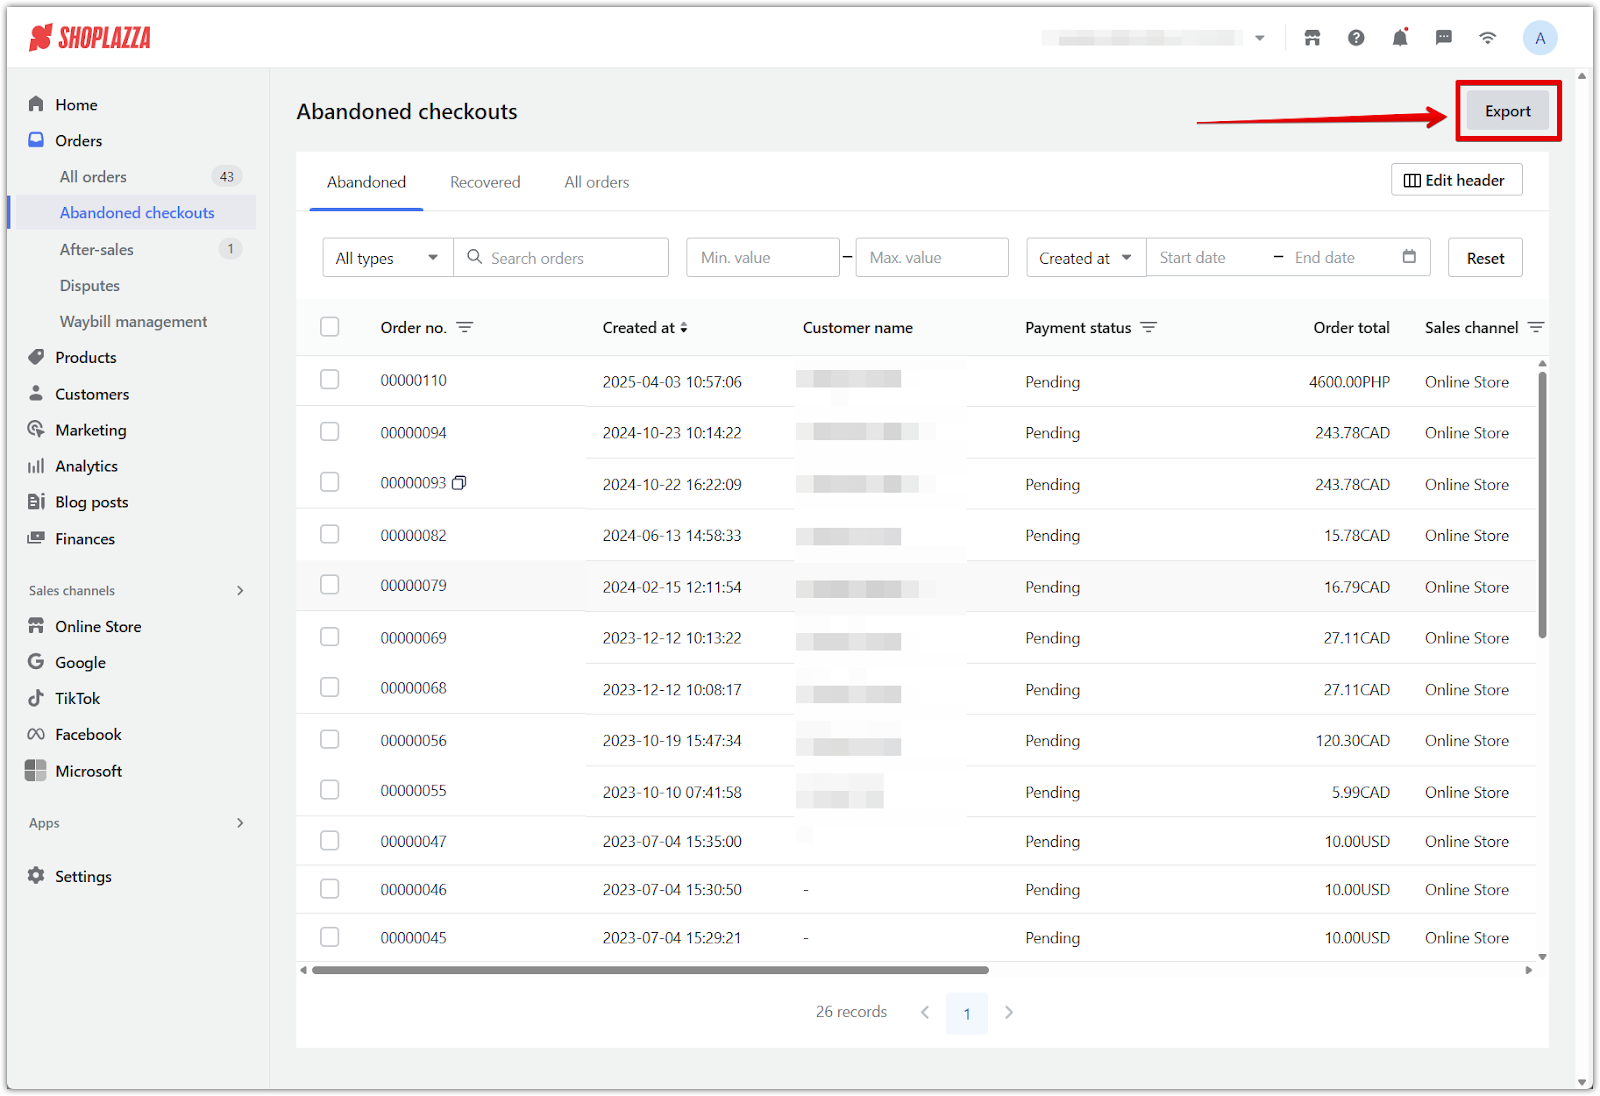Click the Customers person icon

point(36,393)
